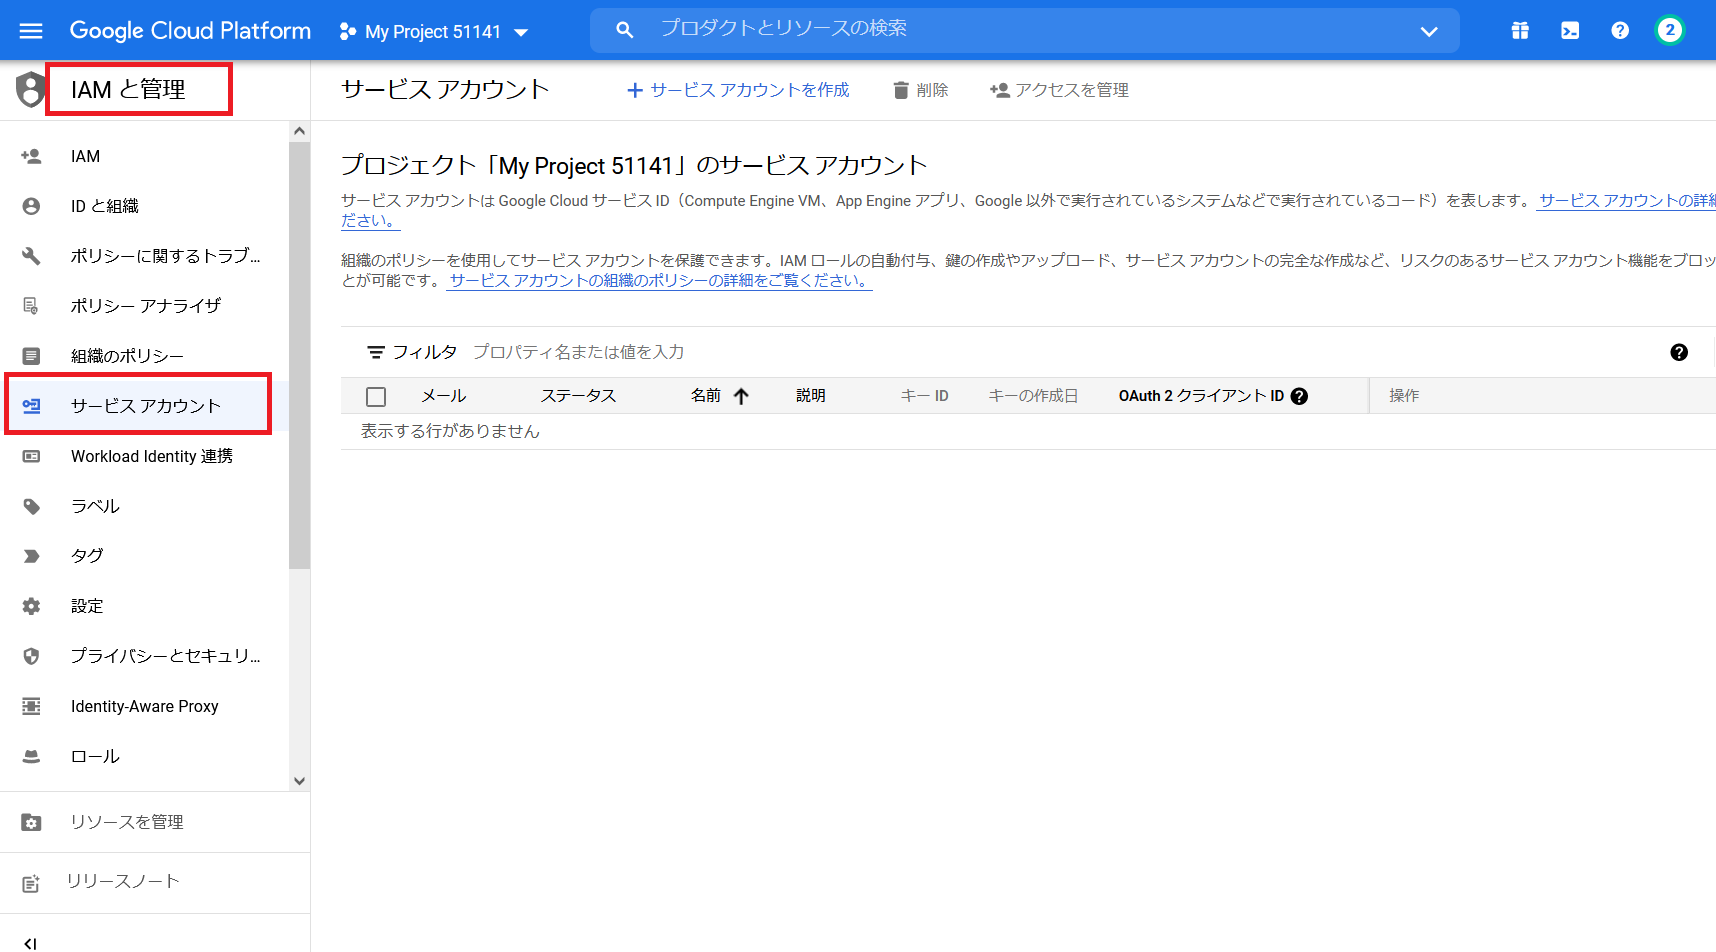Click the ステータス column header
Viewport: 1716px width, 952px height.
[578, 396]
